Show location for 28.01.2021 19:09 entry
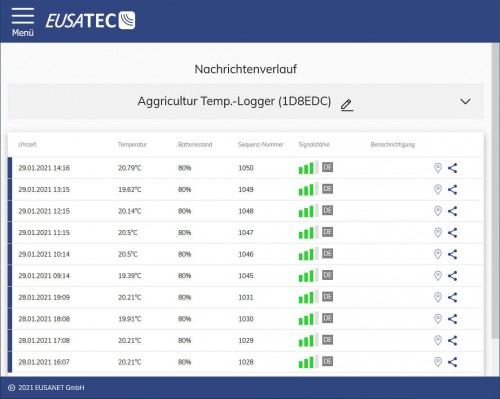 tap(438, 297)
